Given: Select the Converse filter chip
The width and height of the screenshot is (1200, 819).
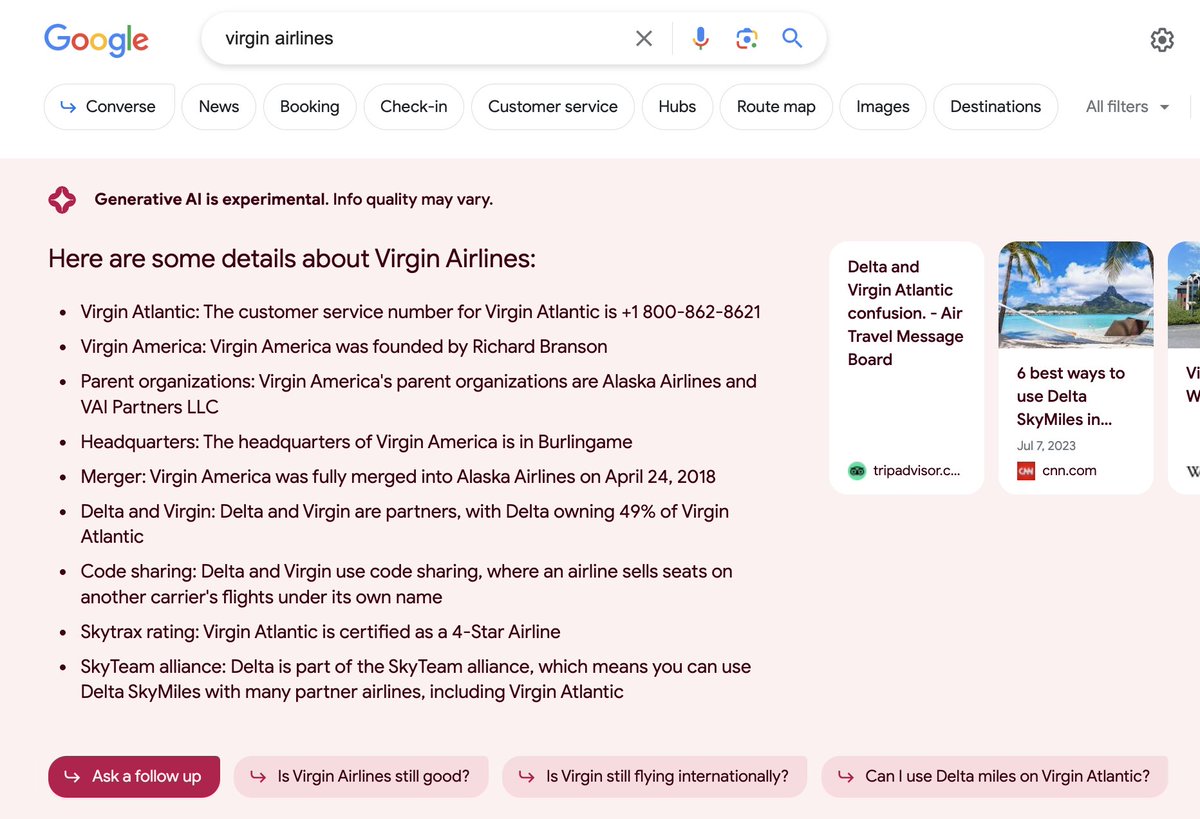Looking at the screenshot, I should (x=109, y=107).
